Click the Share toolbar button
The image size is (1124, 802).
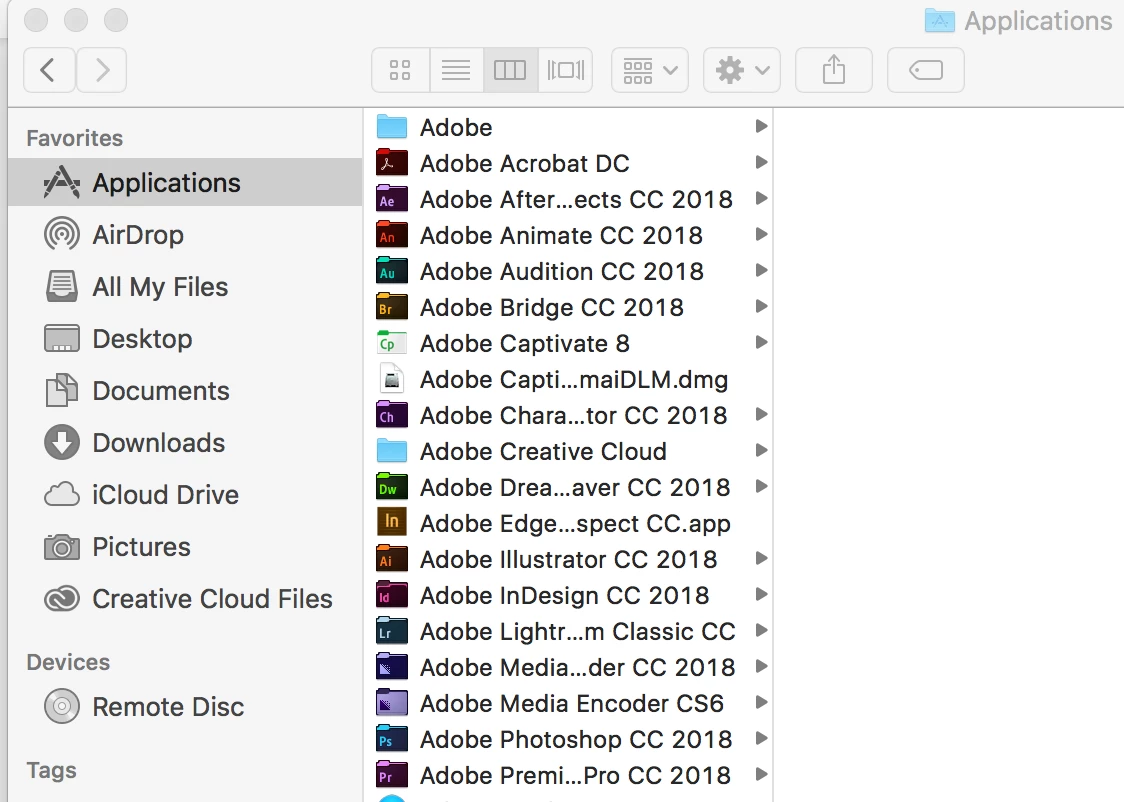(x=834, y=70)
